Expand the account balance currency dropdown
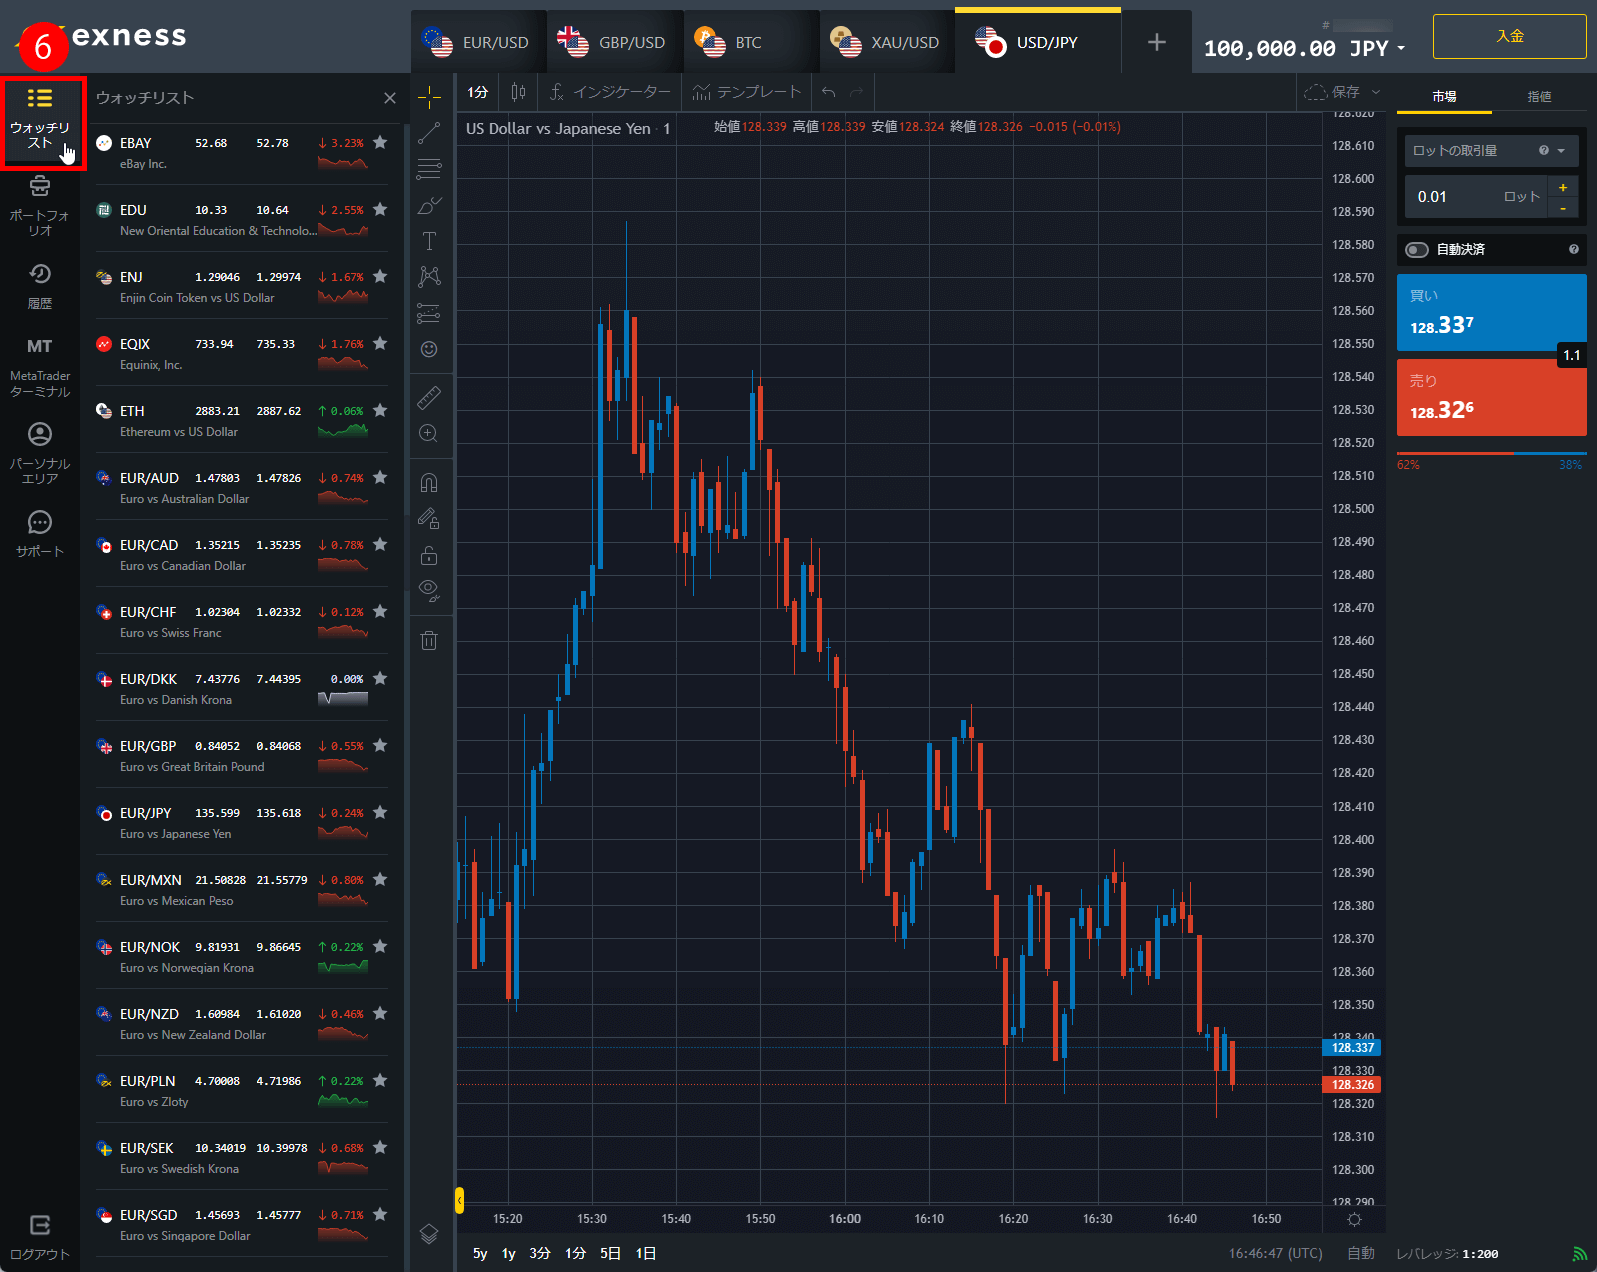Viewport: 1597px width, 1272px height. pos(1401,49)
